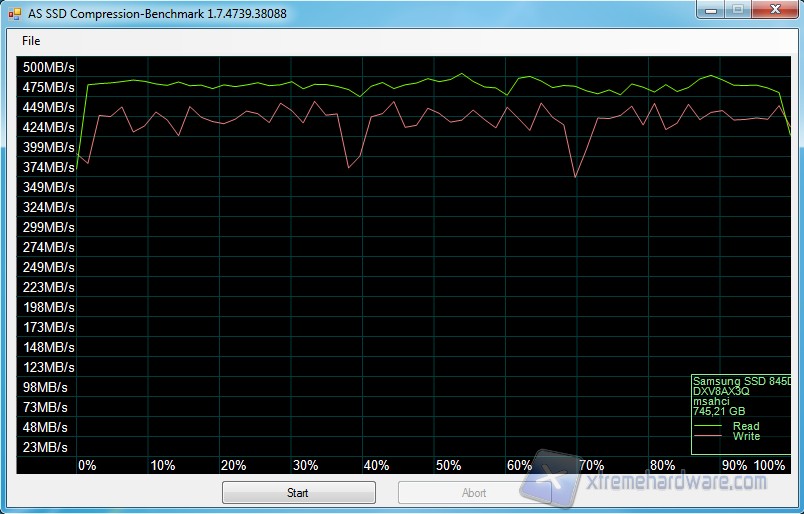Click the 23MB/s y-axis label
The width and height of the screenshot is (804, 514).
(46, 447)
